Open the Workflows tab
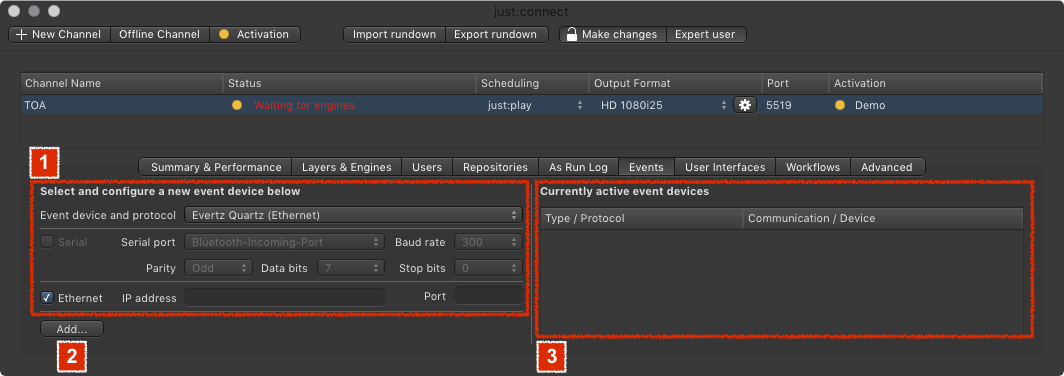 (x=813, y=167)
